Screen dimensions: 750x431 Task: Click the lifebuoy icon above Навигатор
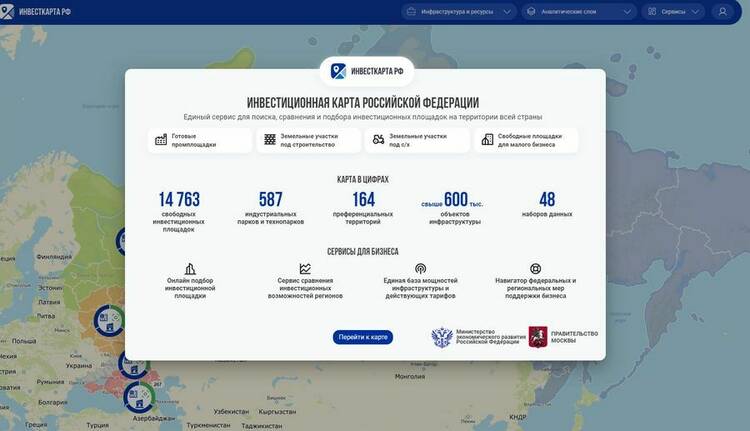(536, 268)
